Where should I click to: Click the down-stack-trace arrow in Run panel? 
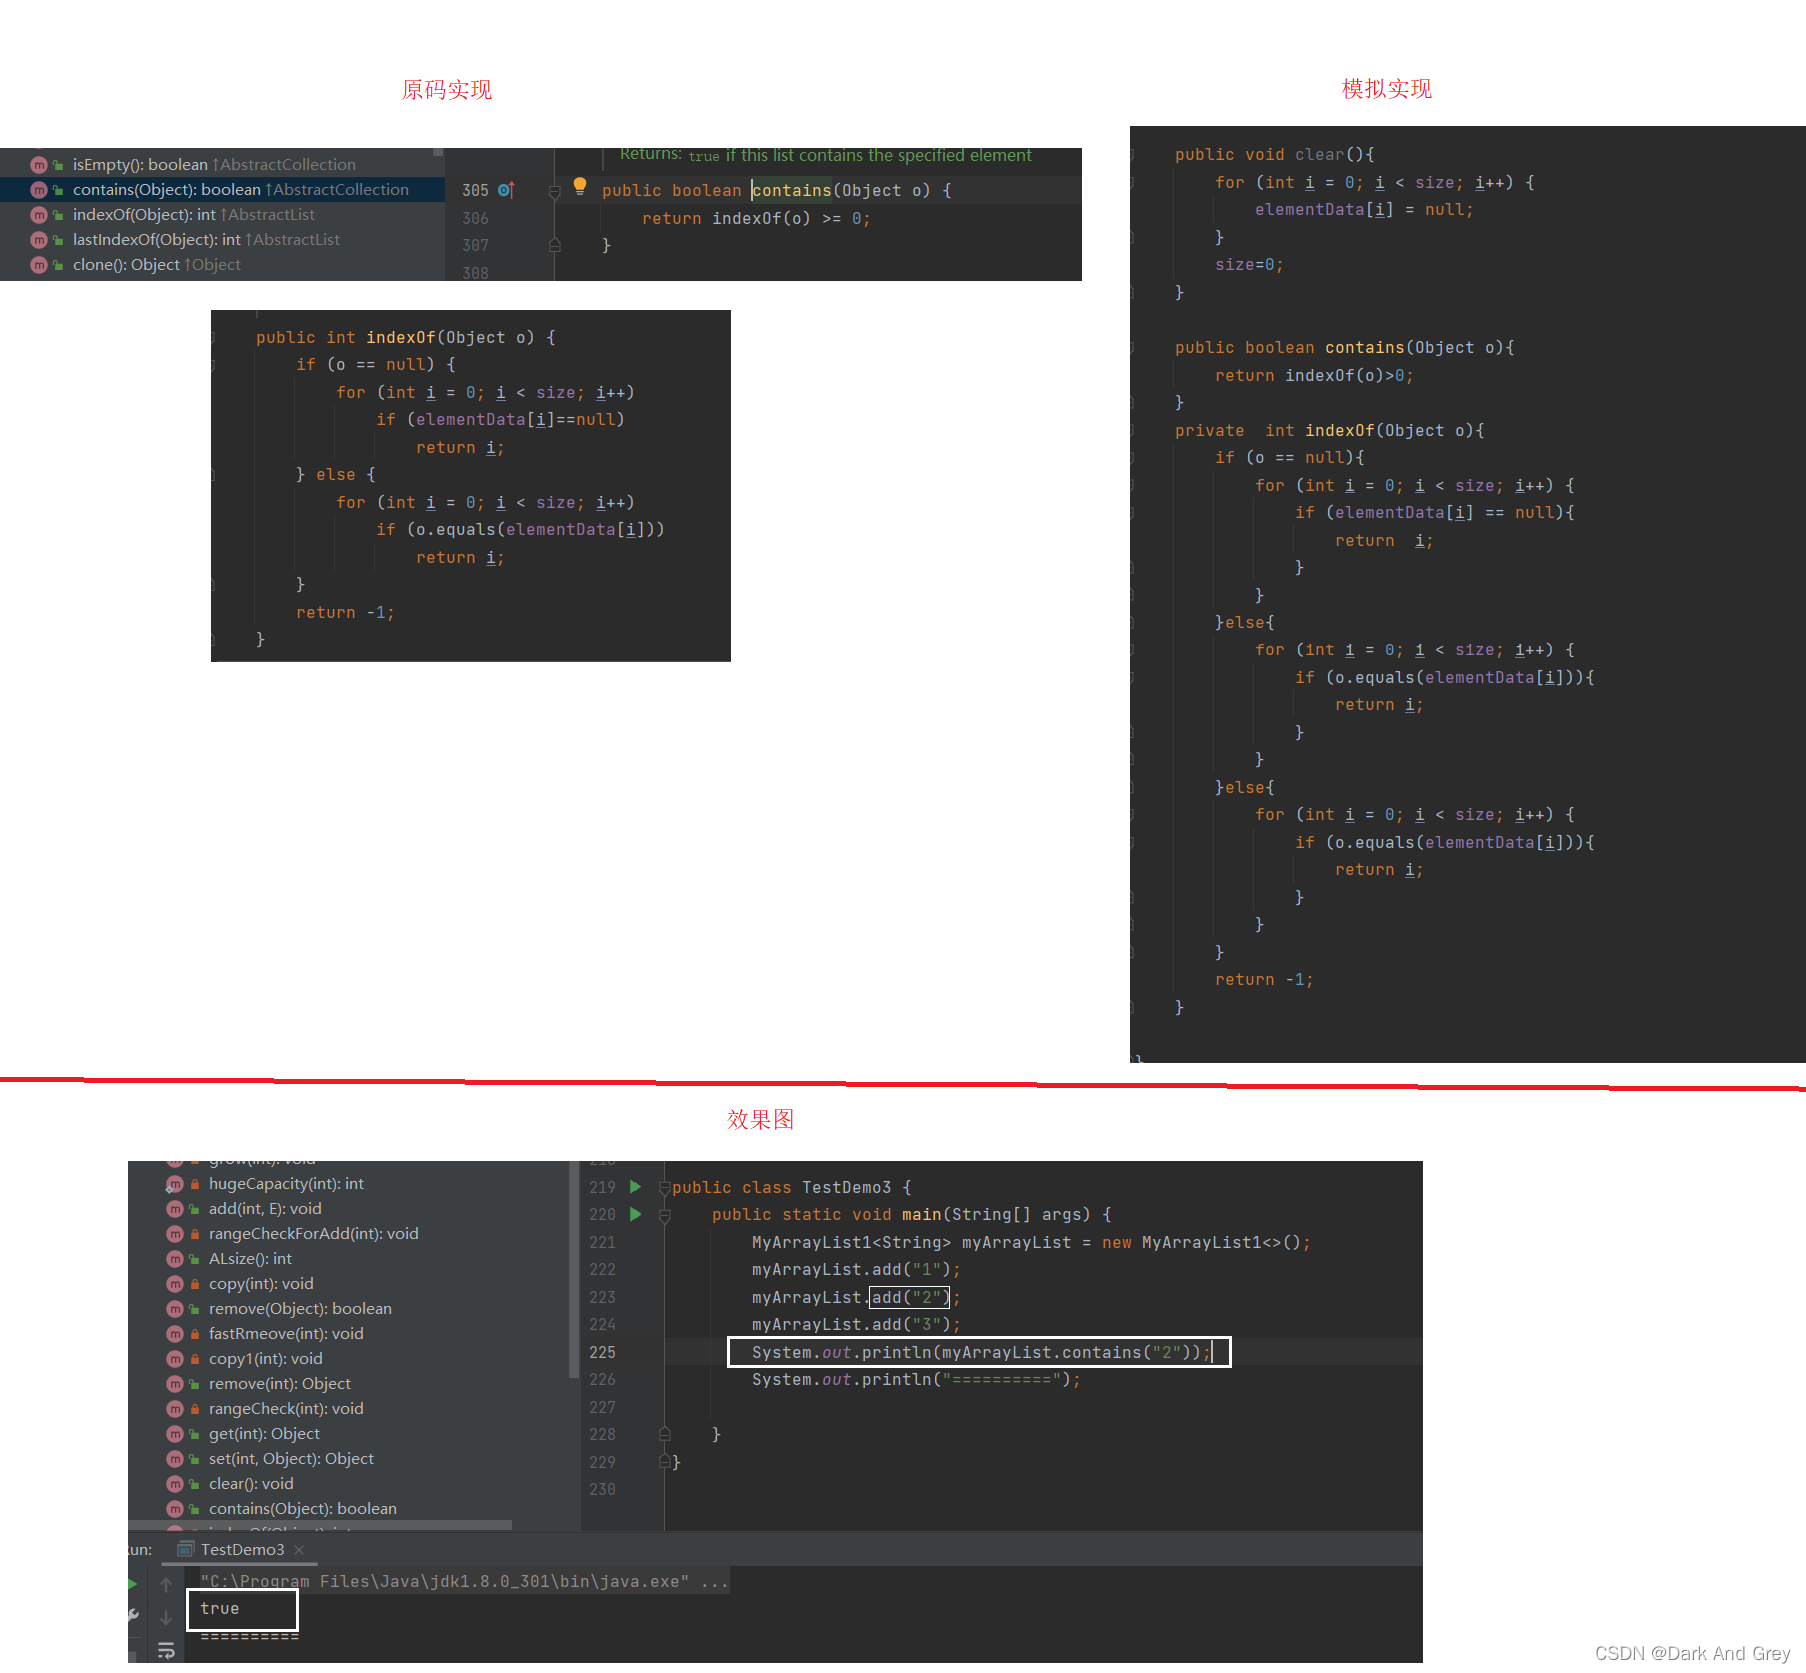(x=166, y=1617)
